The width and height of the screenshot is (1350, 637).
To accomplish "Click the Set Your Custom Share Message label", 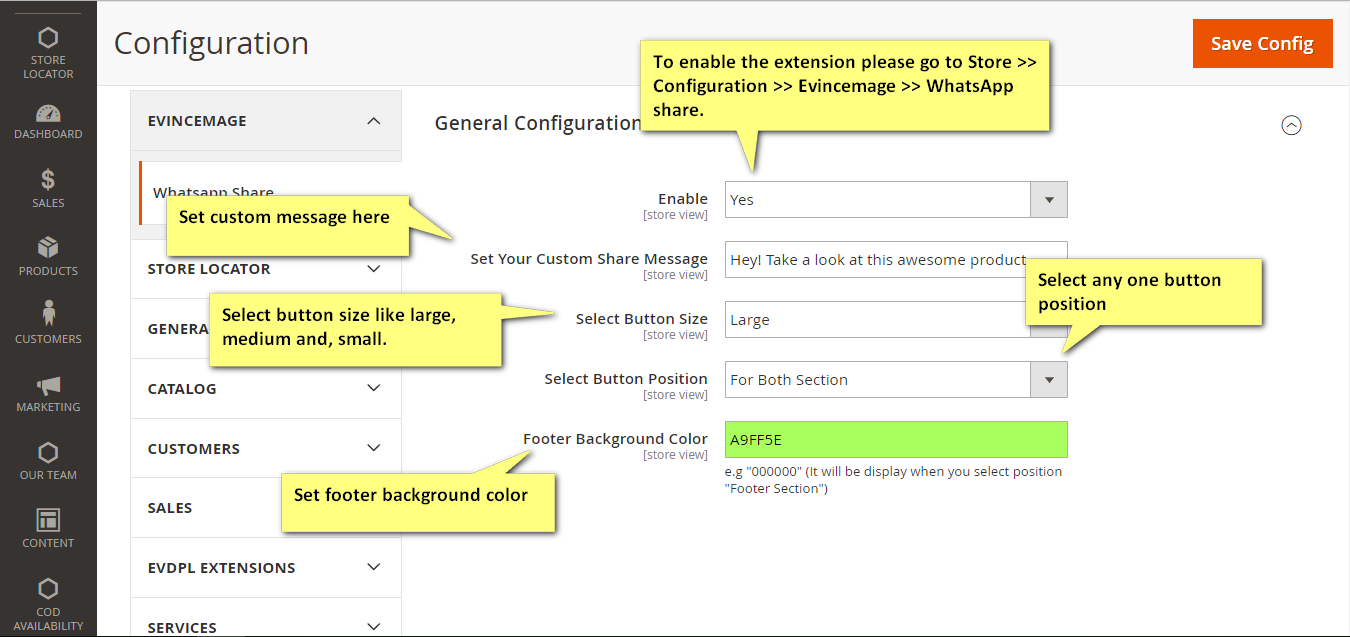I will tap(589, 259).
